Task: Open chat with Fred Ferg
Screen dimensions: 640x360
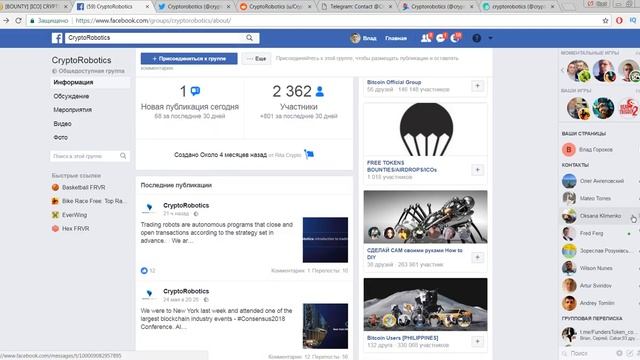Action: click(599, 233)
